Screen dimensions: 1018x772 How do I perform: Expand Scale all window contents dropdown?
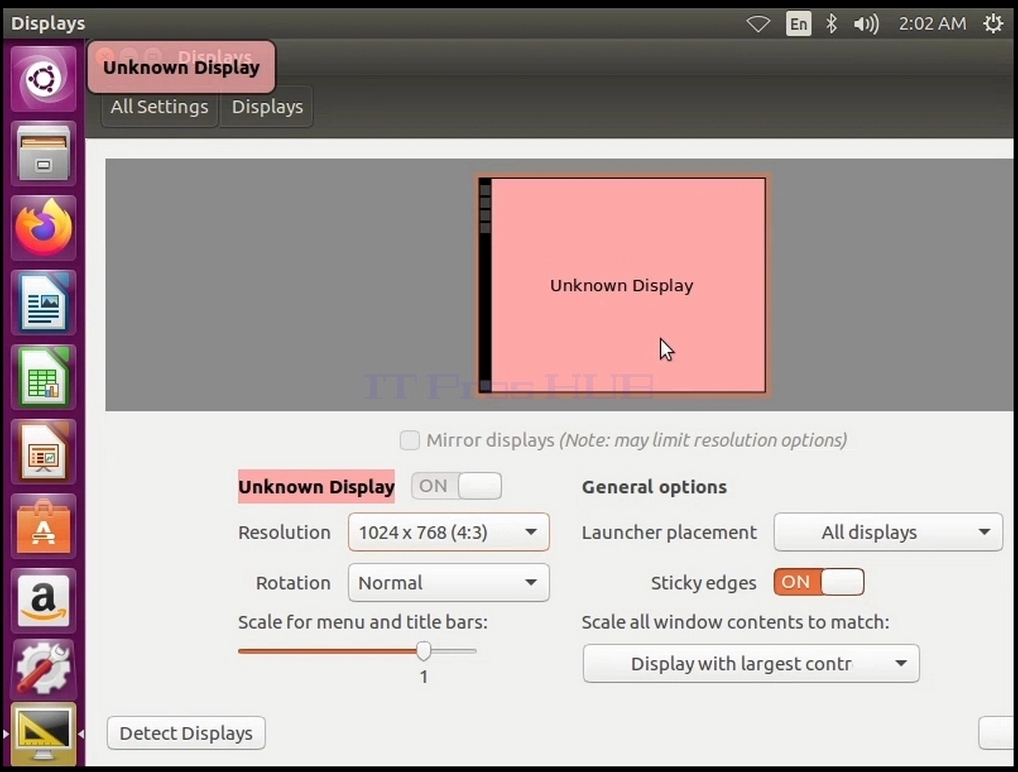click(x=751, y=664)
